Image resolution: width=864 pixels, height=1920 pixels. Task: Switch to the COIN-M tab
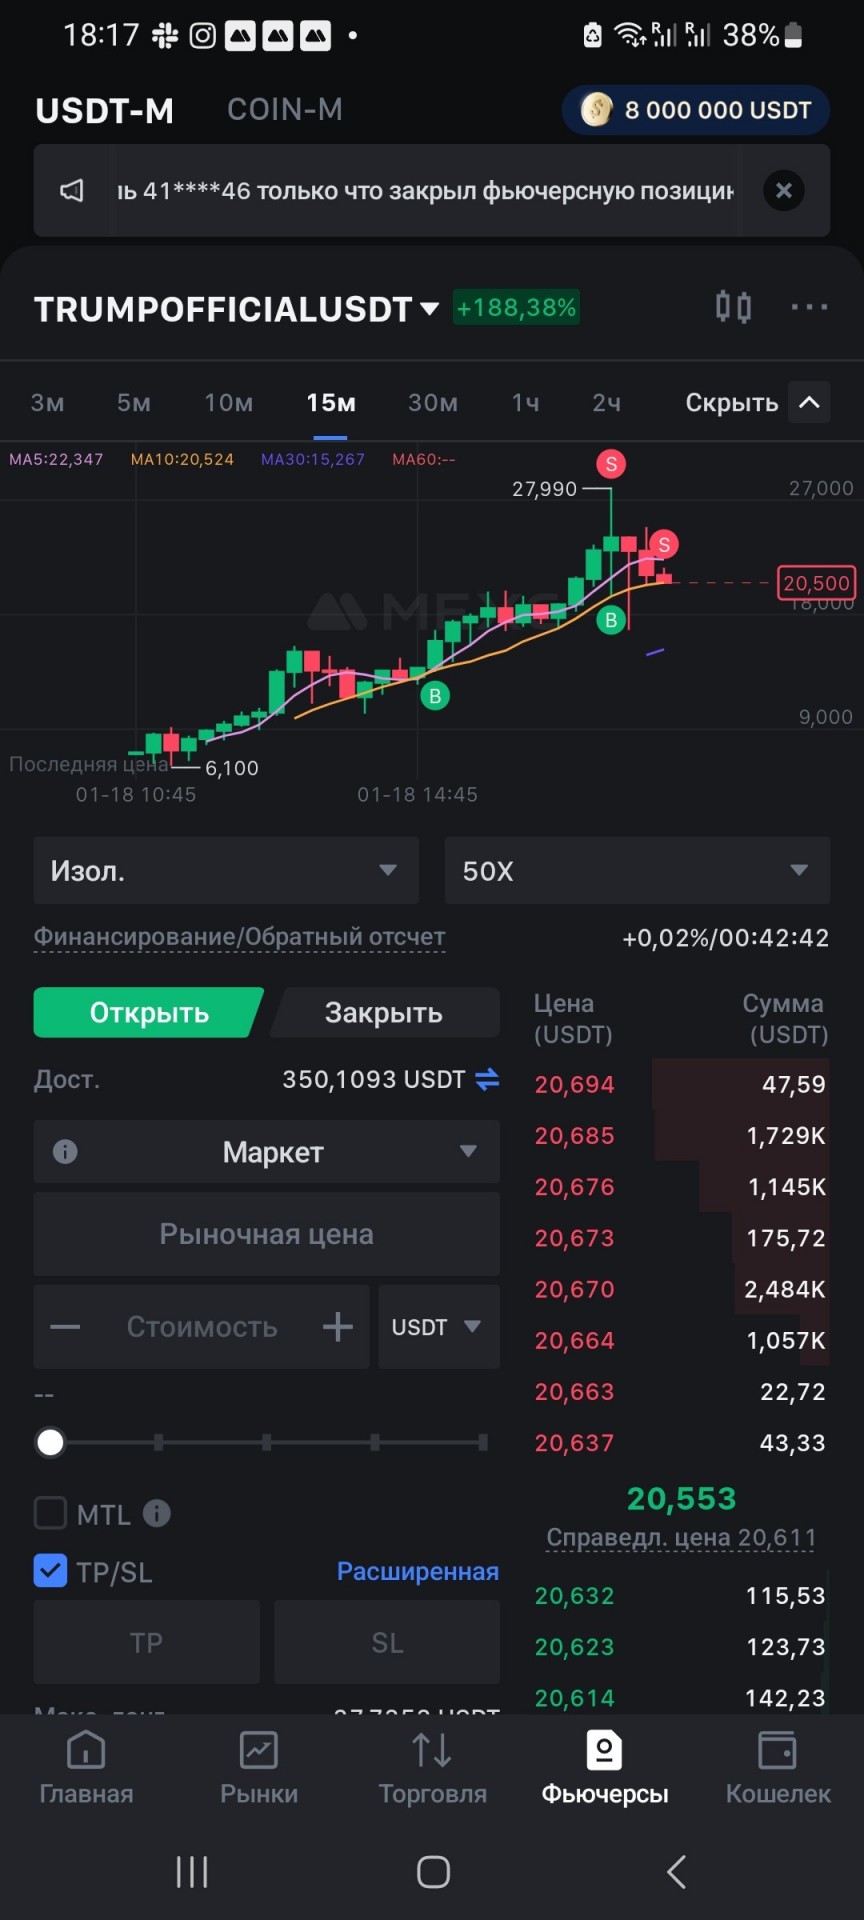click(285, 109)
